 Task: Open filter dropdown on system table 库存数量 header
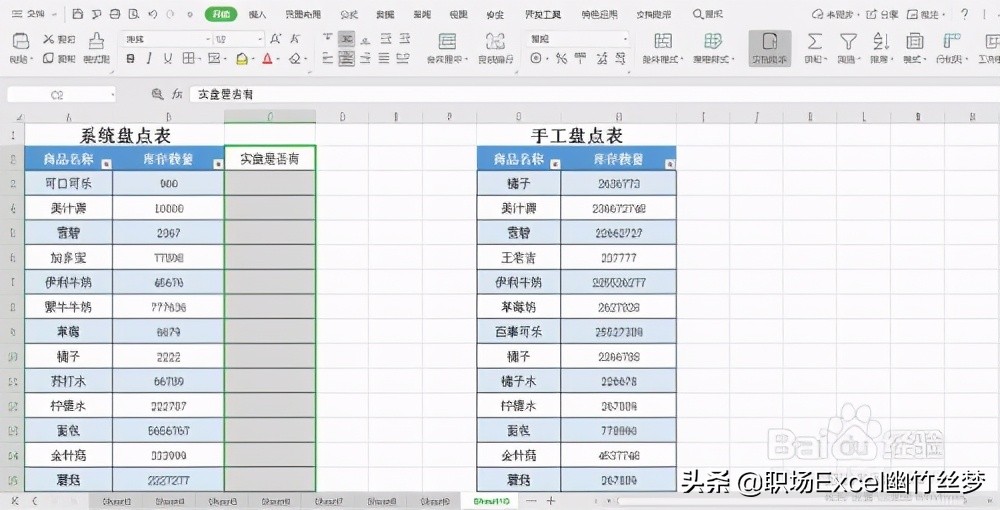218,164
